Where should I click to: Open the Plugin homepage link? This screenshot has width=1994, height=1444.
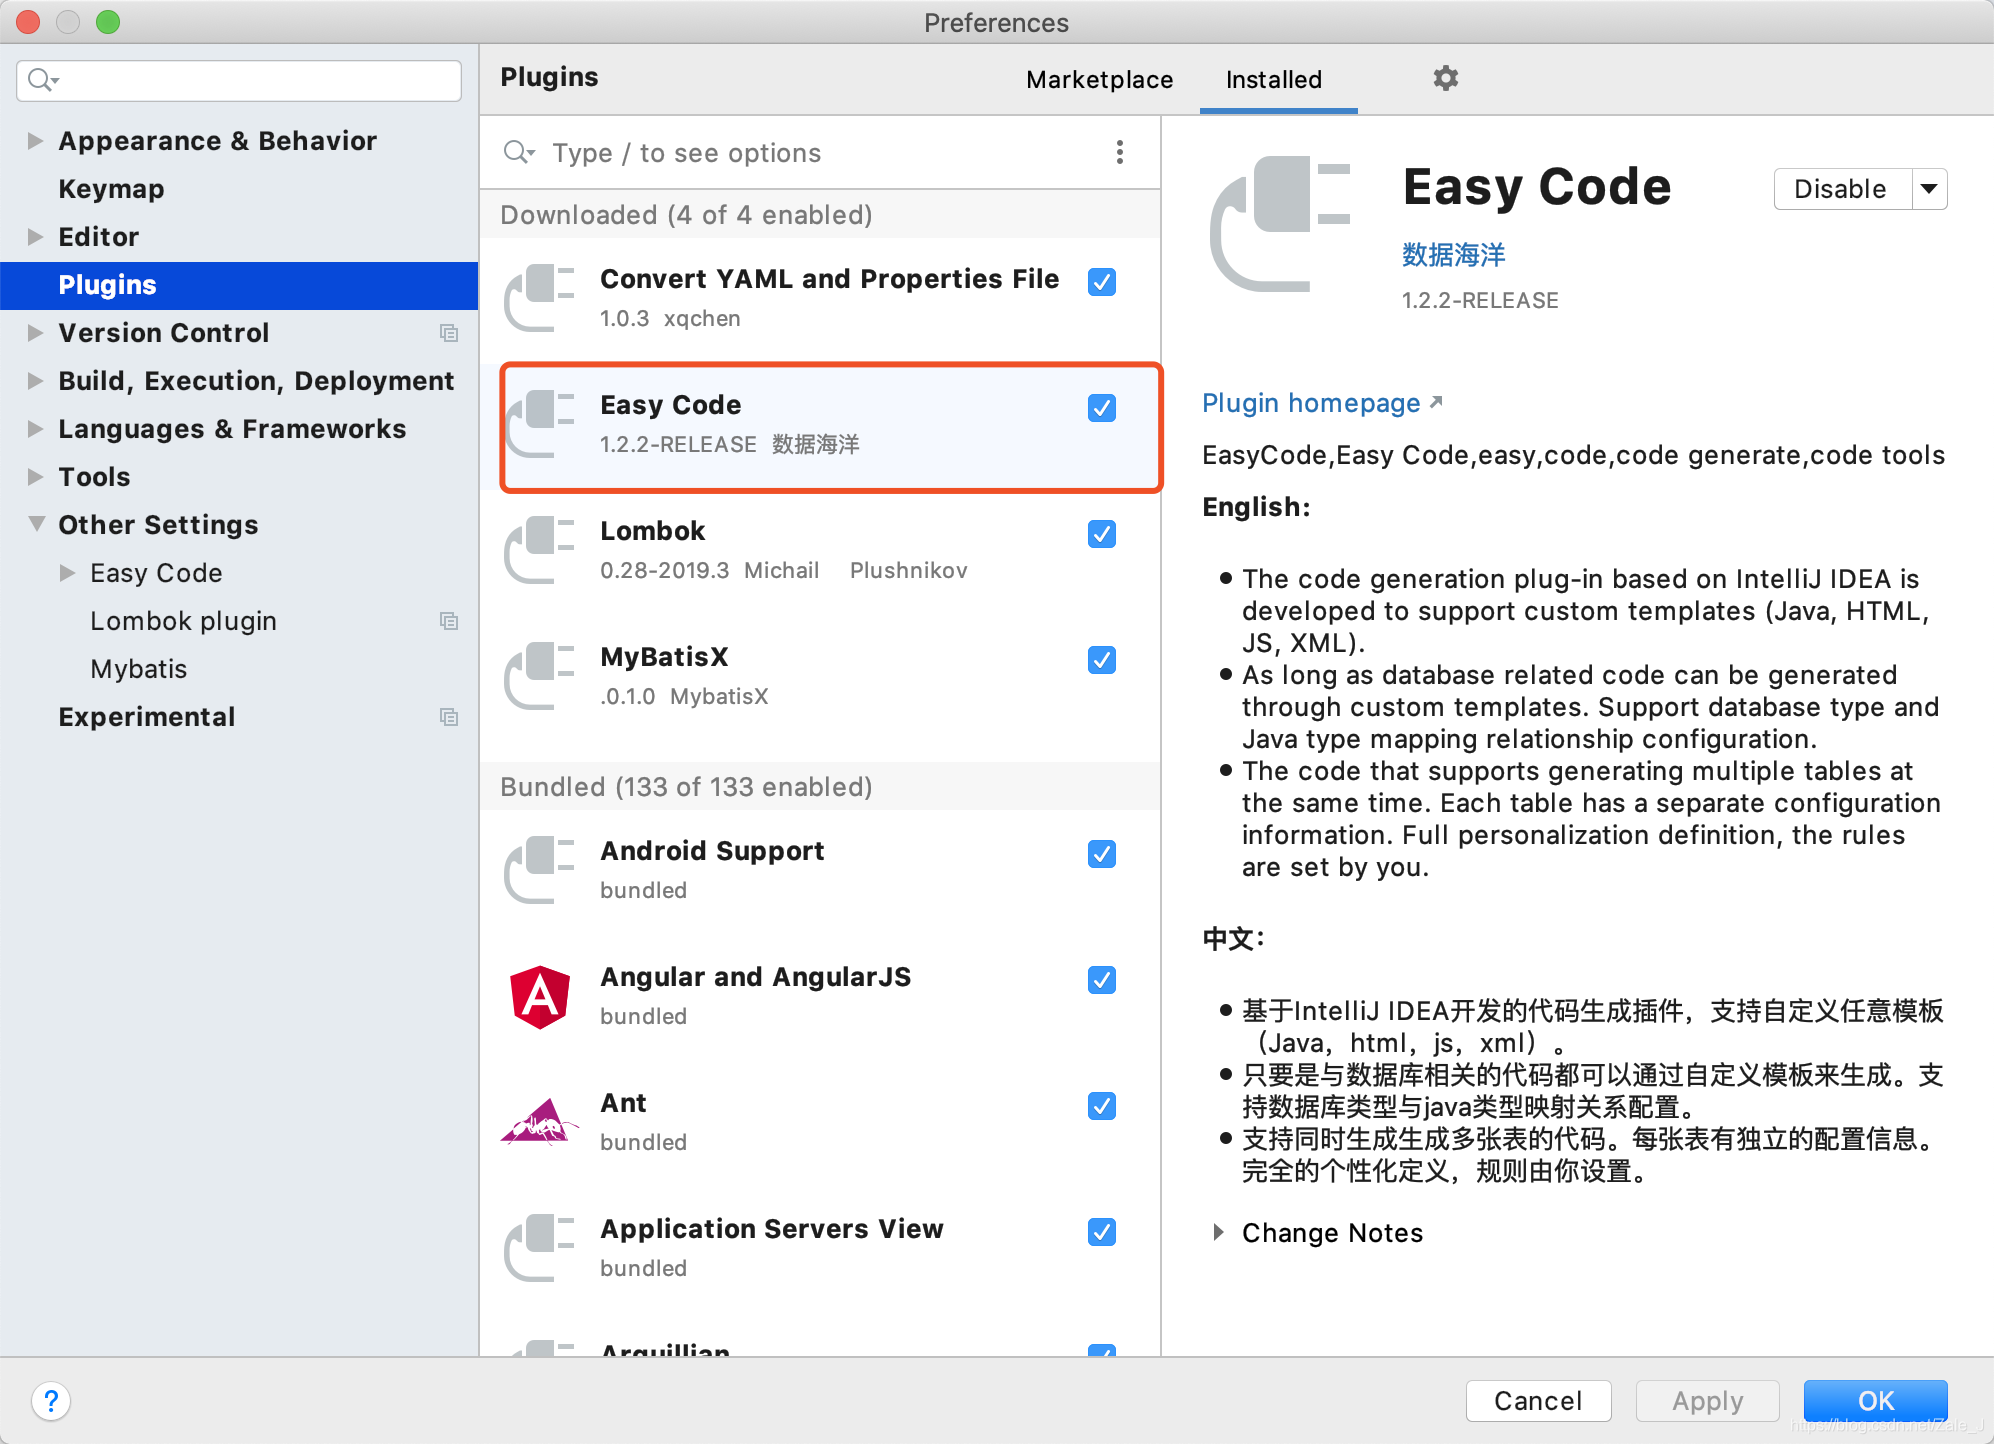1311,403
